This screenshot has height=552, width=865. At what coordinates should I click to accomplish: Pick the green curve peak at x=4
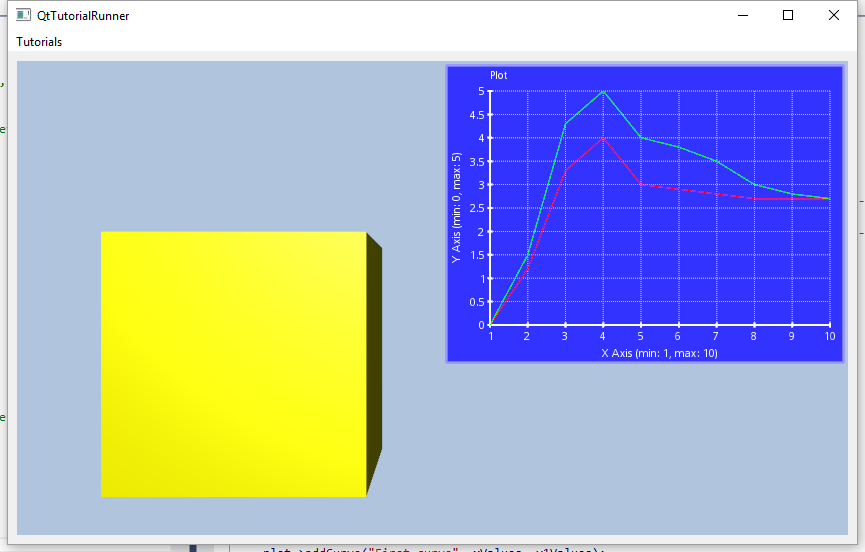point(603,92)
